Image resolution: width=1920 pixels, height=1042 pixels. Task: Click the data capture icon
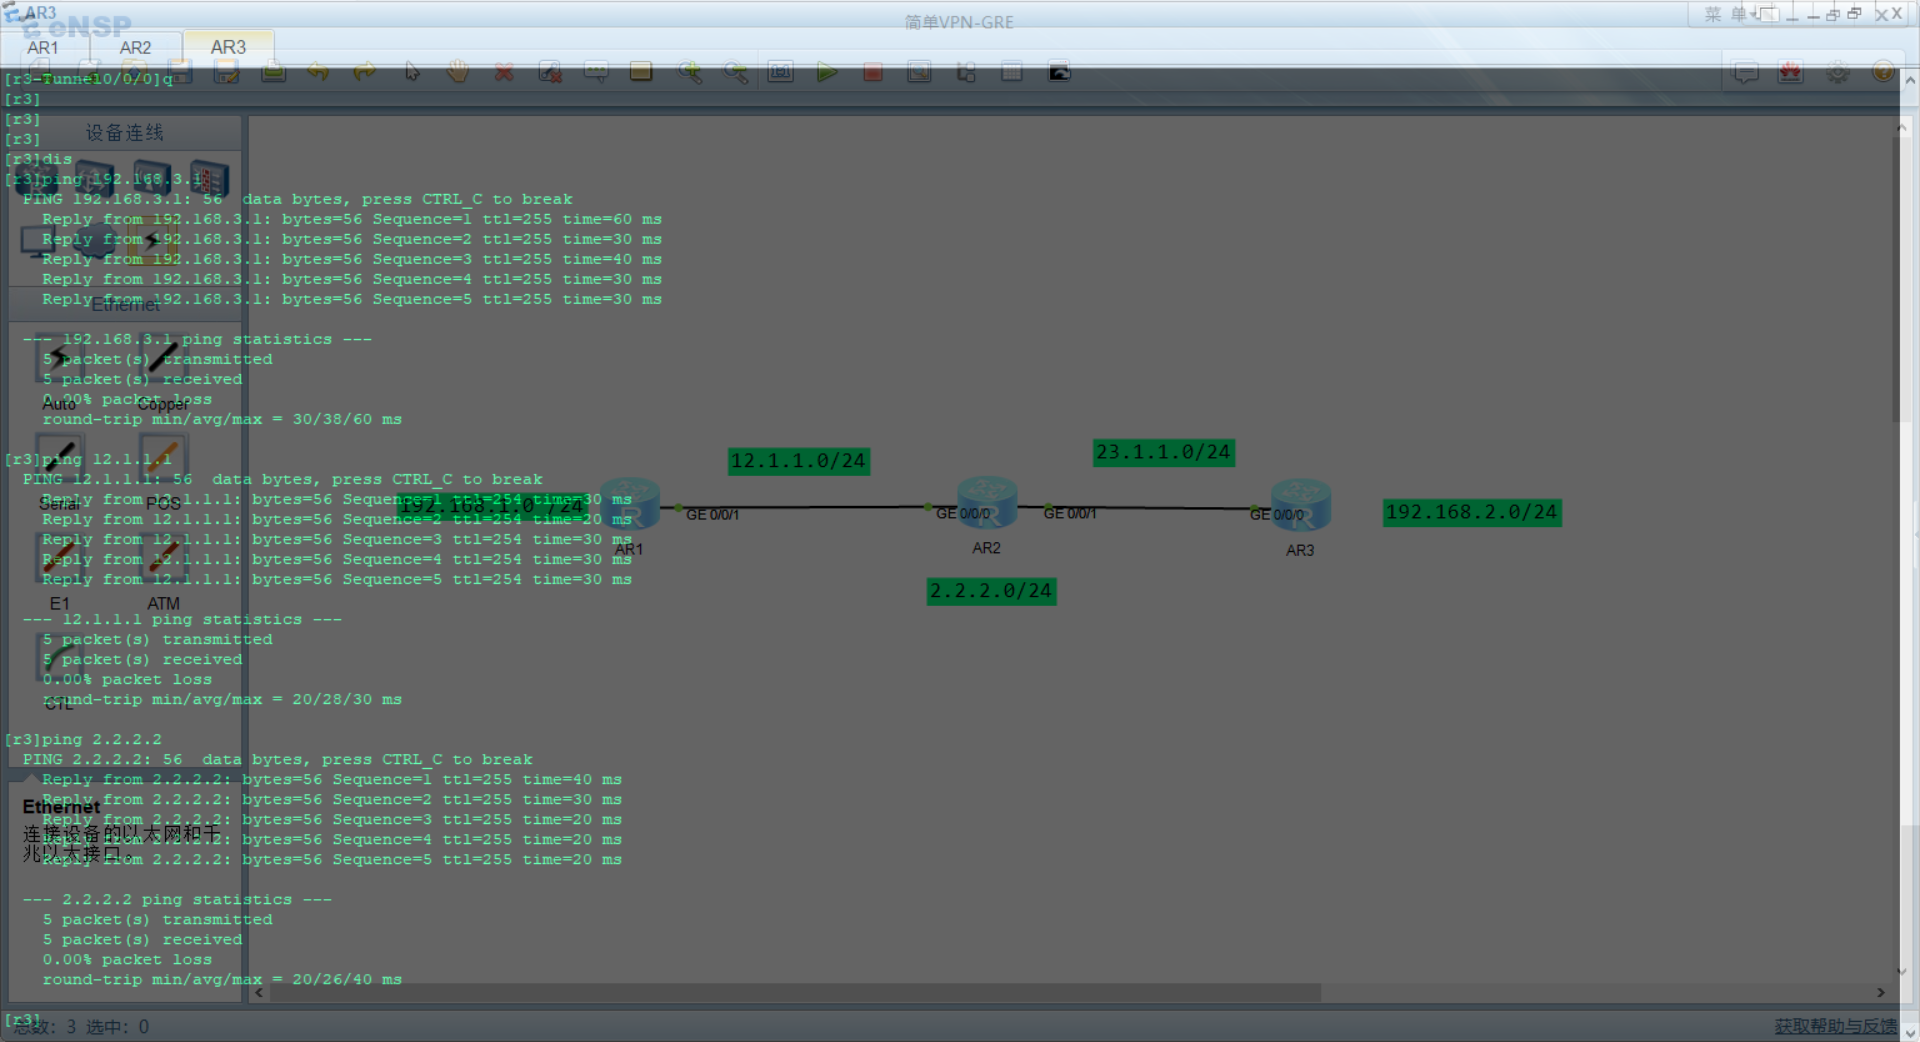(919, 72)
